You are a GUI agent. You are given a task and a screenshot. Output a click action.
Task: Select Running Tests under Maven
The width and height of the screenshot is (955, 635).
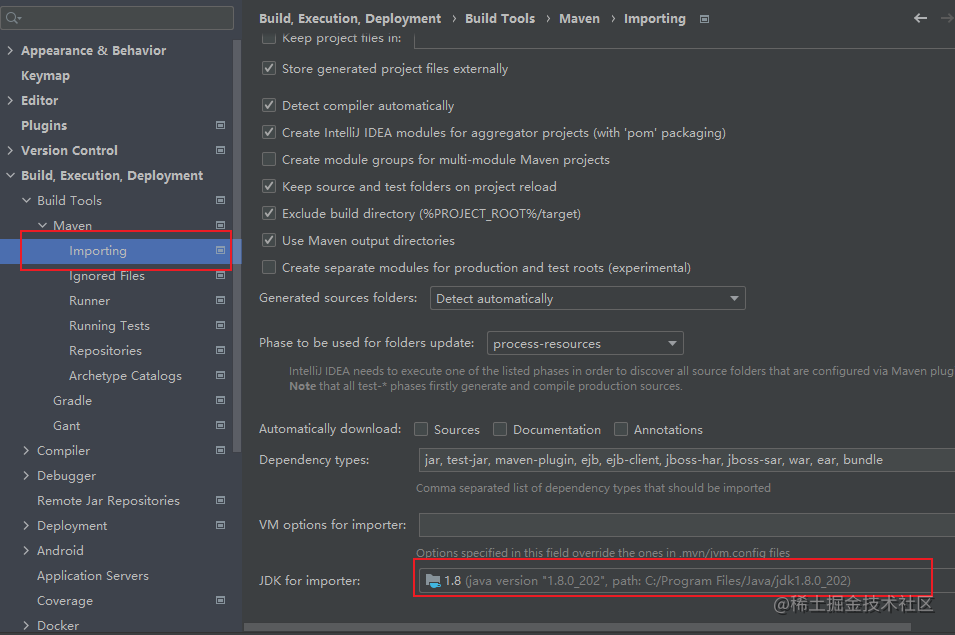[109, 326]
